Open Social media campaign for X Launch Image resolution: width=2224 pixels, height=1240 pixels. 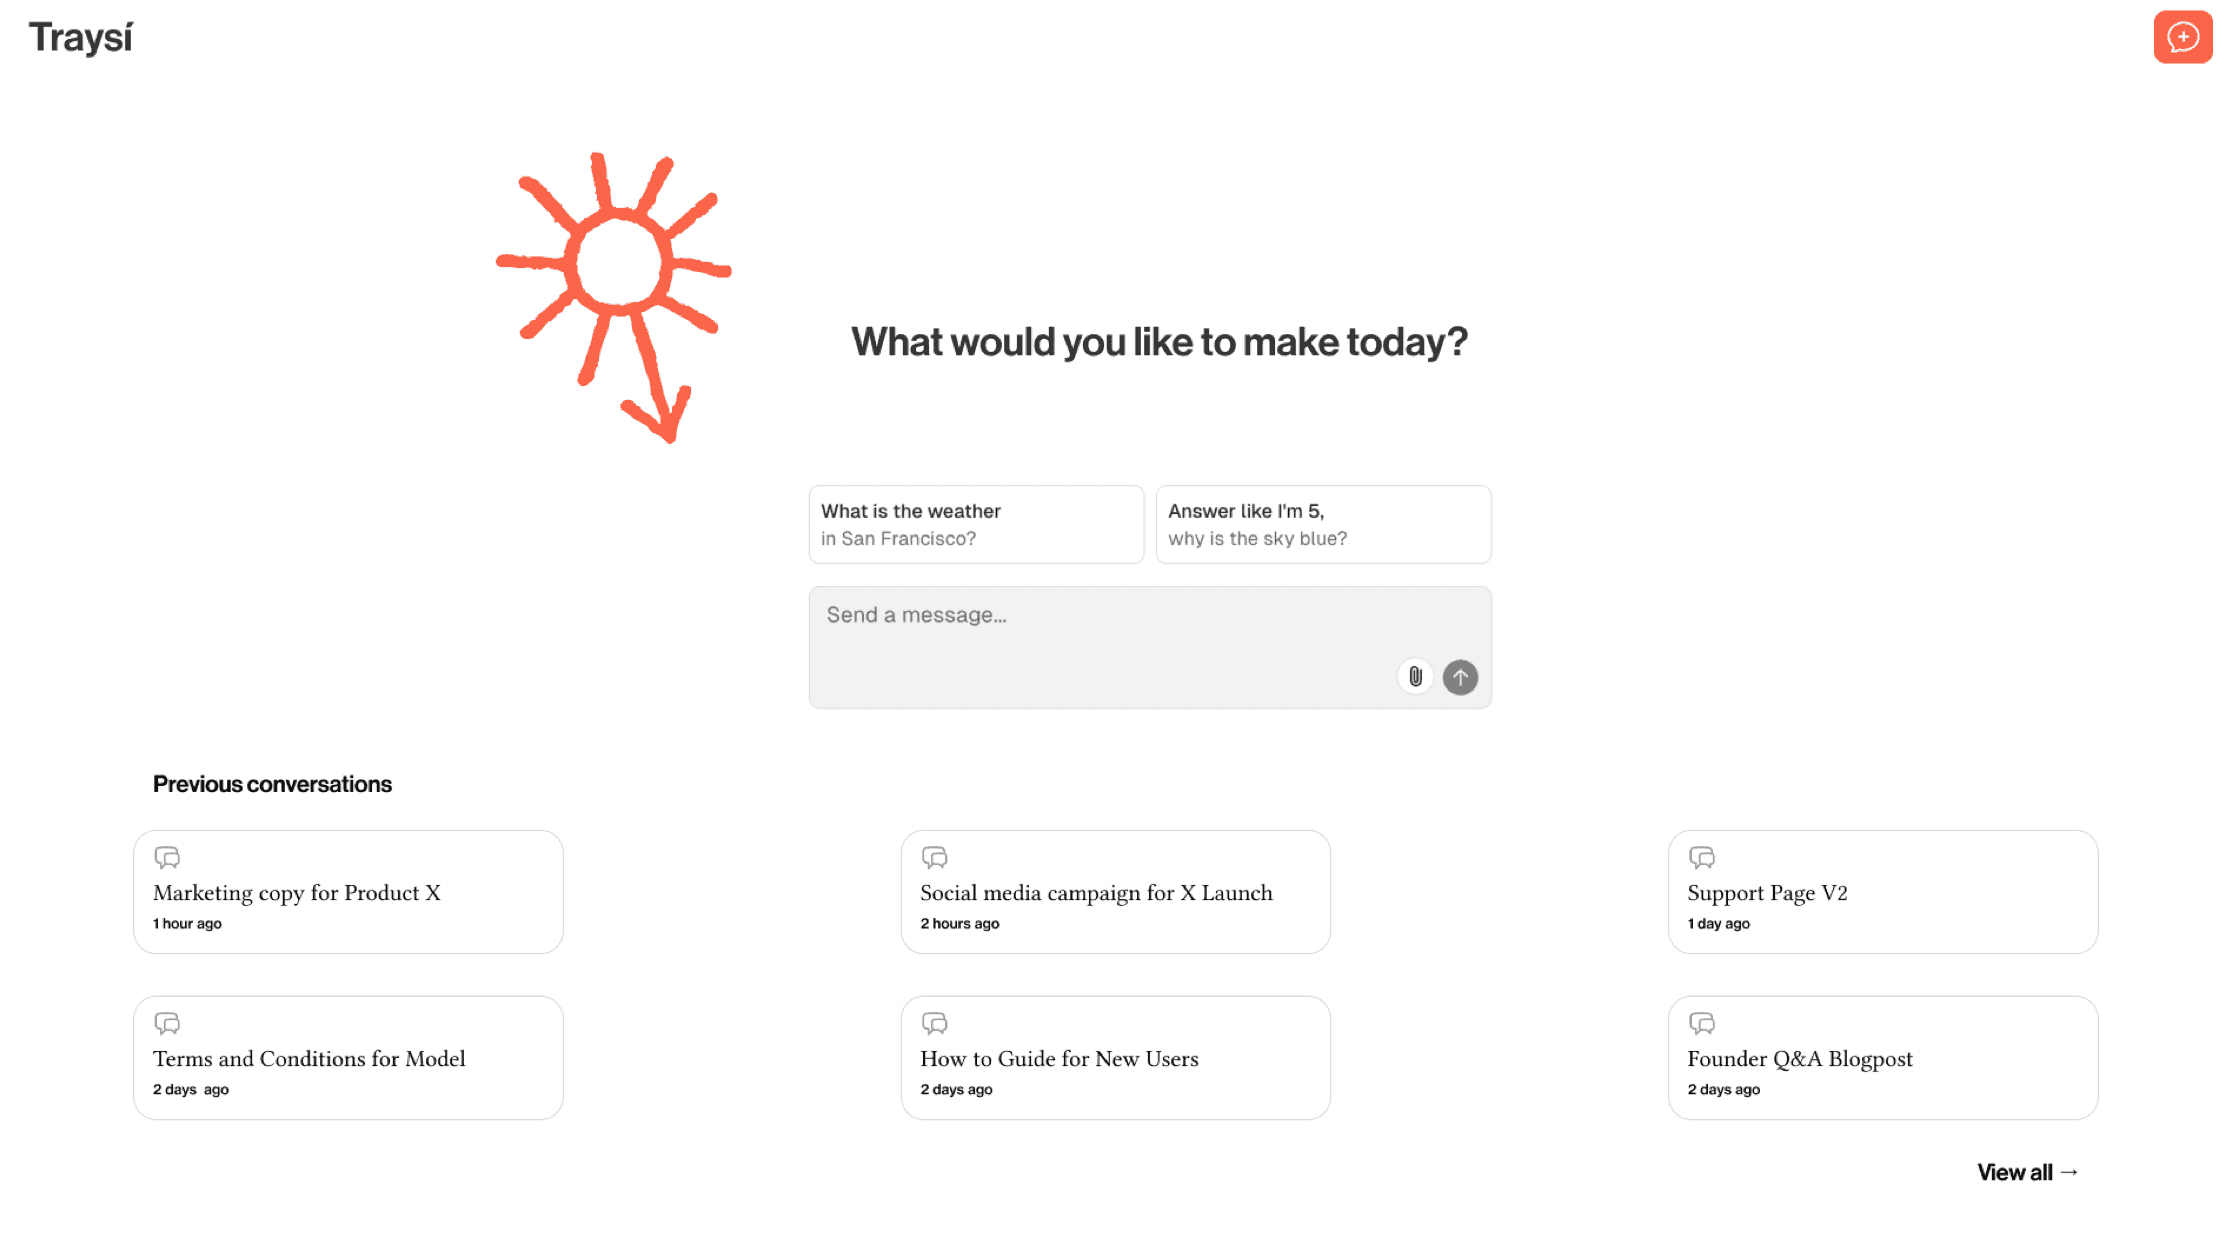(x=1115, y=893)
